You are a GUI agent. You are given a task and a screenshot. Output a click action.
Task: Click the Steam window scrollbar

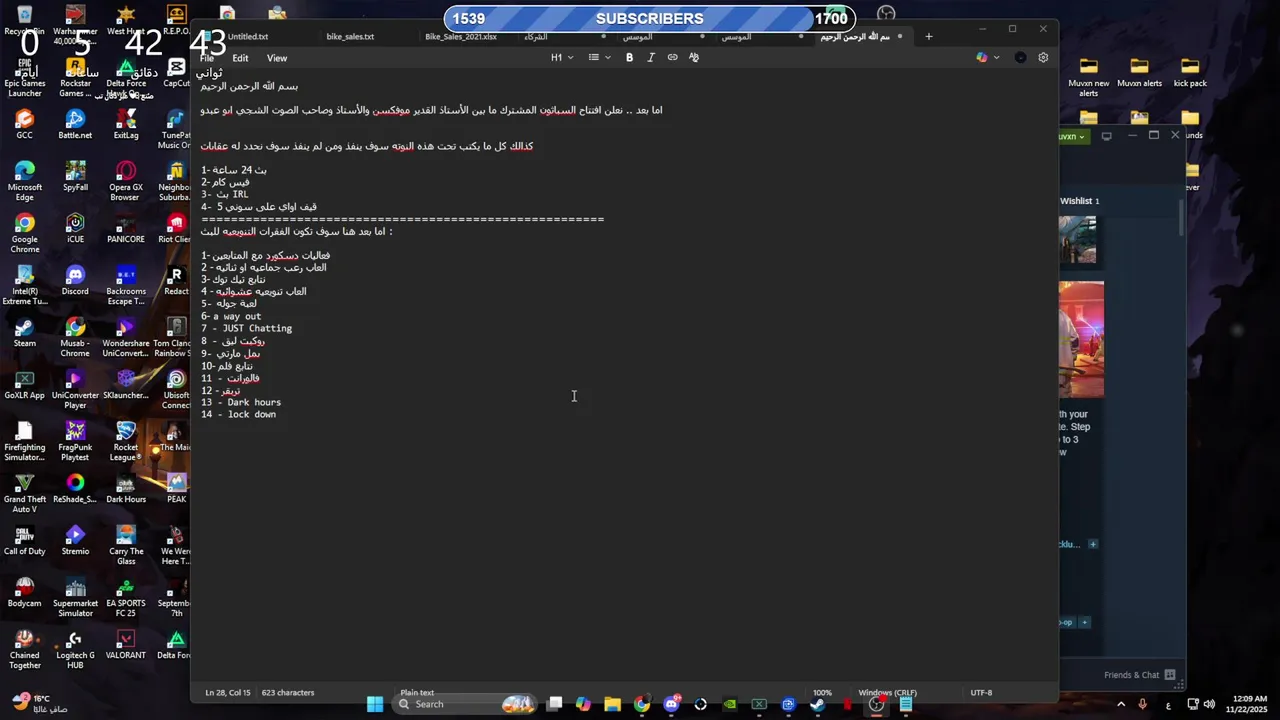[1181, 217]
